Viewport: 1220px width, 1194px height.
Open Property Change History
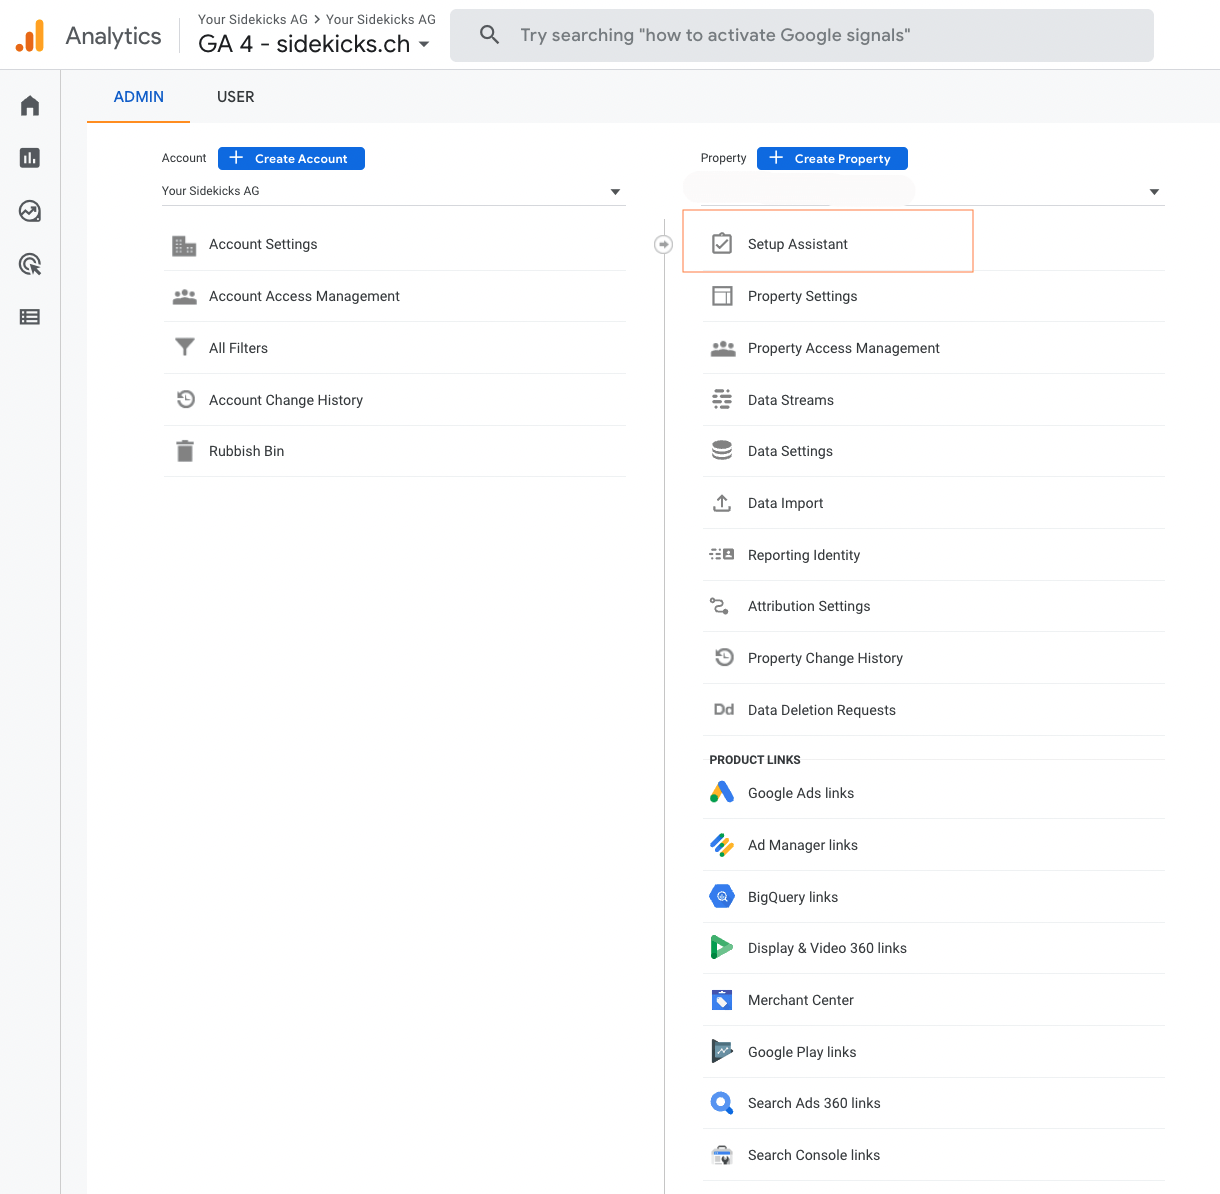pyautogui.click(x=934, y=658)
